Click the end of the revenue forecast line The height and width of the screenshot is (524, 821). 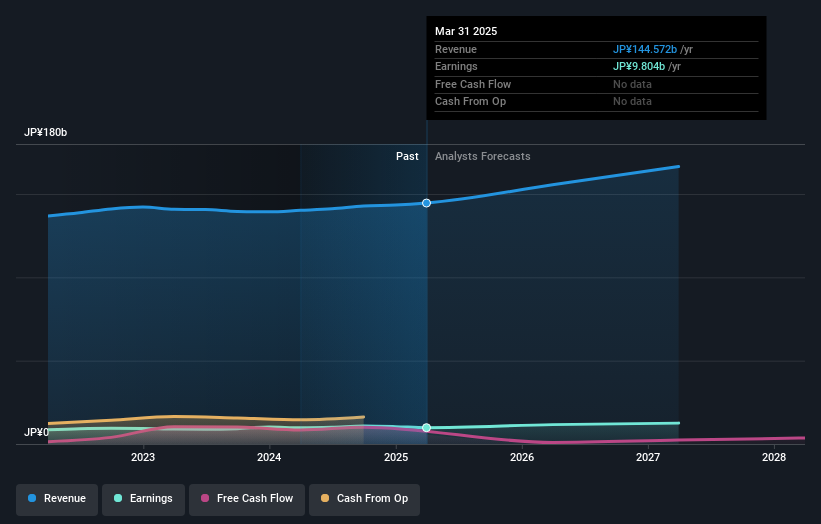pos(679,167)
